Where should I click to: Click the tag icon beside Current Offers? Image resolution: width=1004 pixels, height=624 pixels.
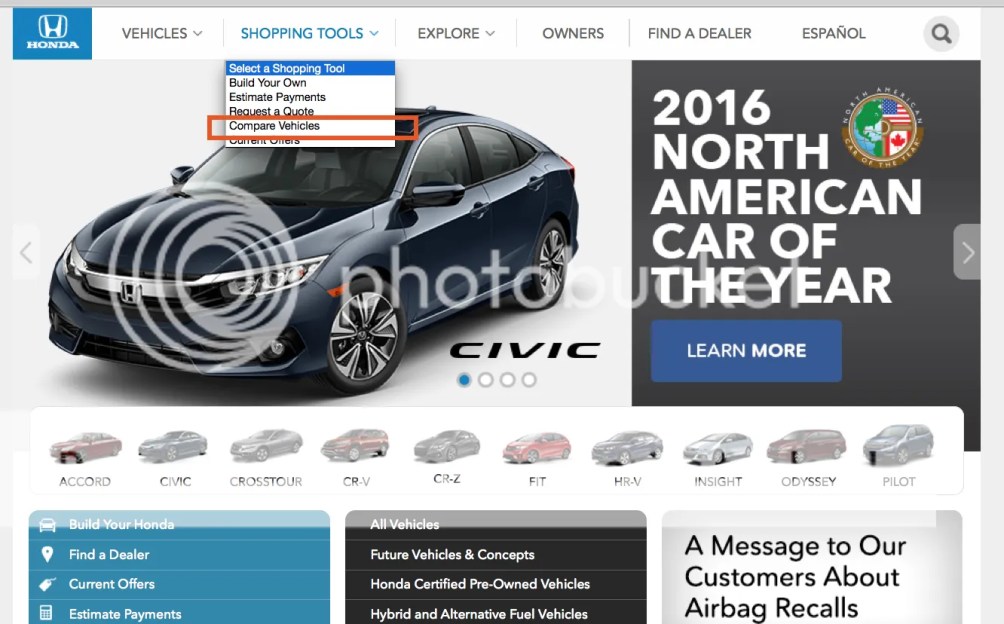(47, 584)
